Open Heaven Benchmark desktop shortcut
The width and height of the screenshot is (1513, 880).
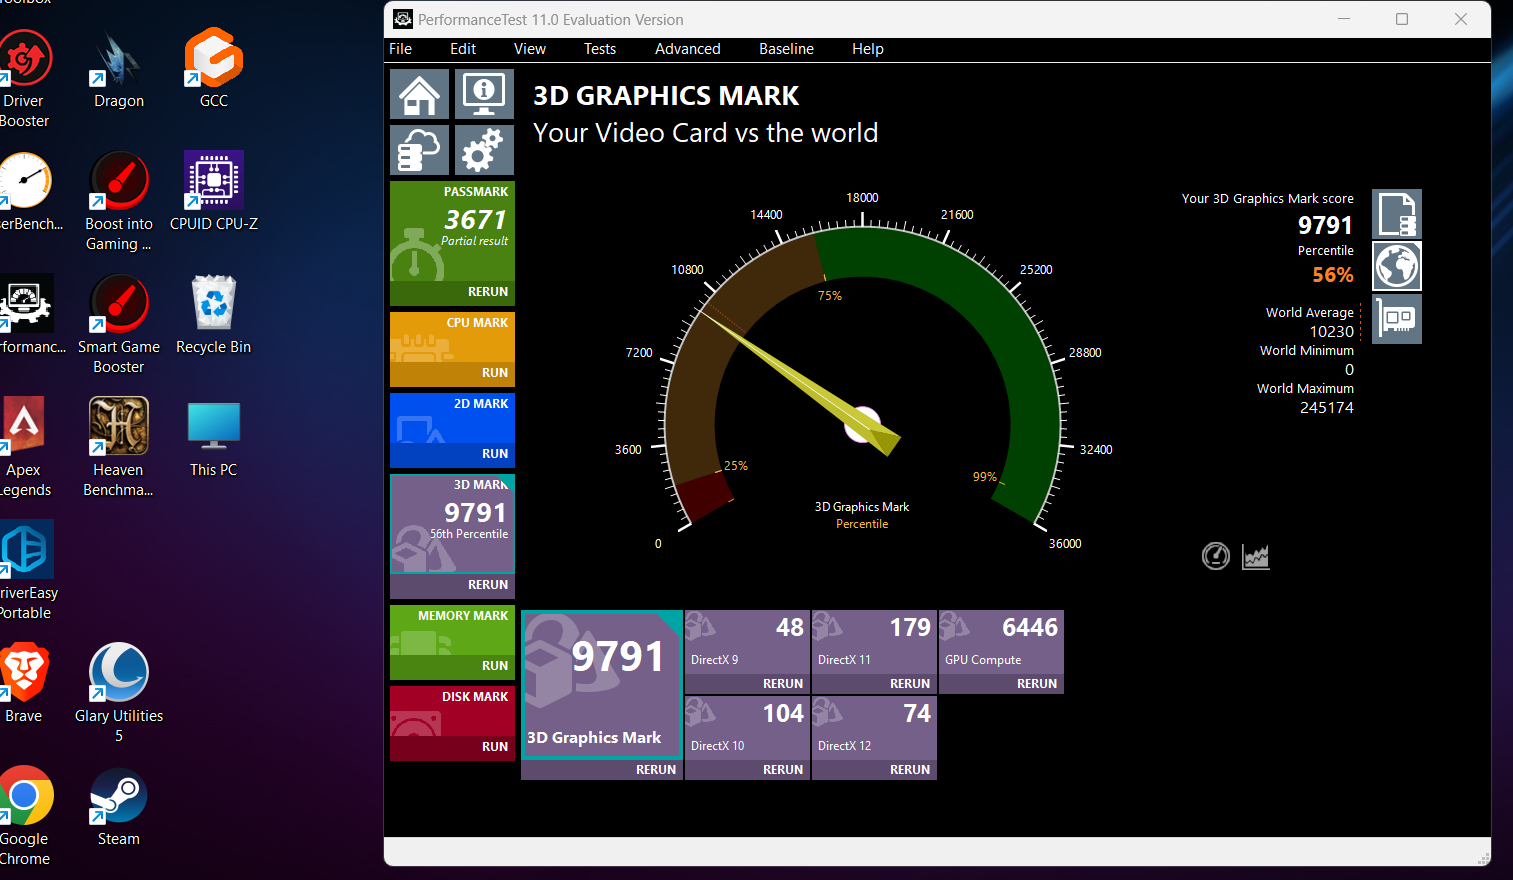(x=119, y=448)
